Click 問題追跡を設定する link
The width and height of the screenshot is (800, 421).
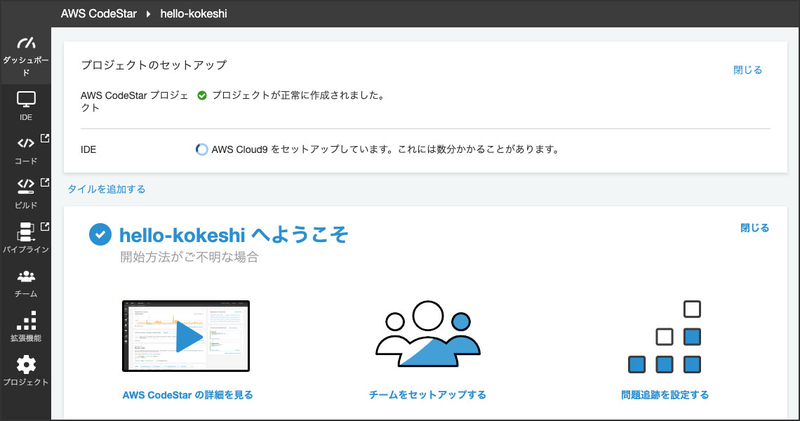coord(665,394)
